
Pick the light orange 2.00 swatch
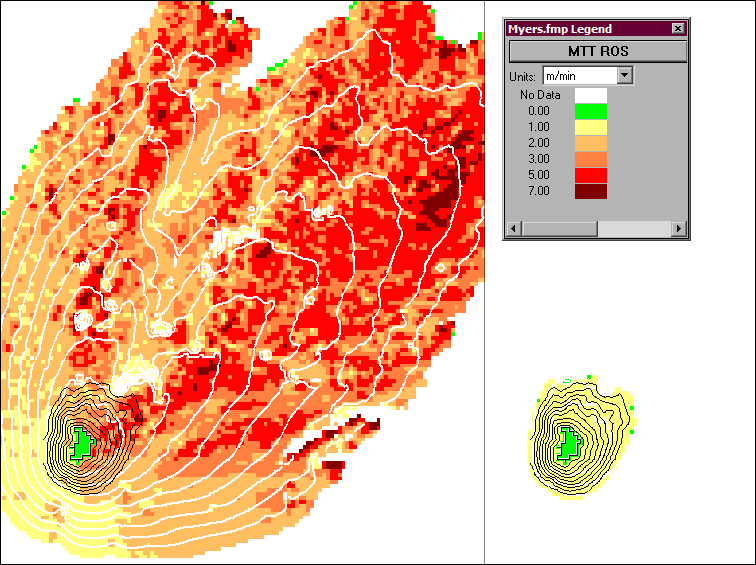(x=591, y=143)
